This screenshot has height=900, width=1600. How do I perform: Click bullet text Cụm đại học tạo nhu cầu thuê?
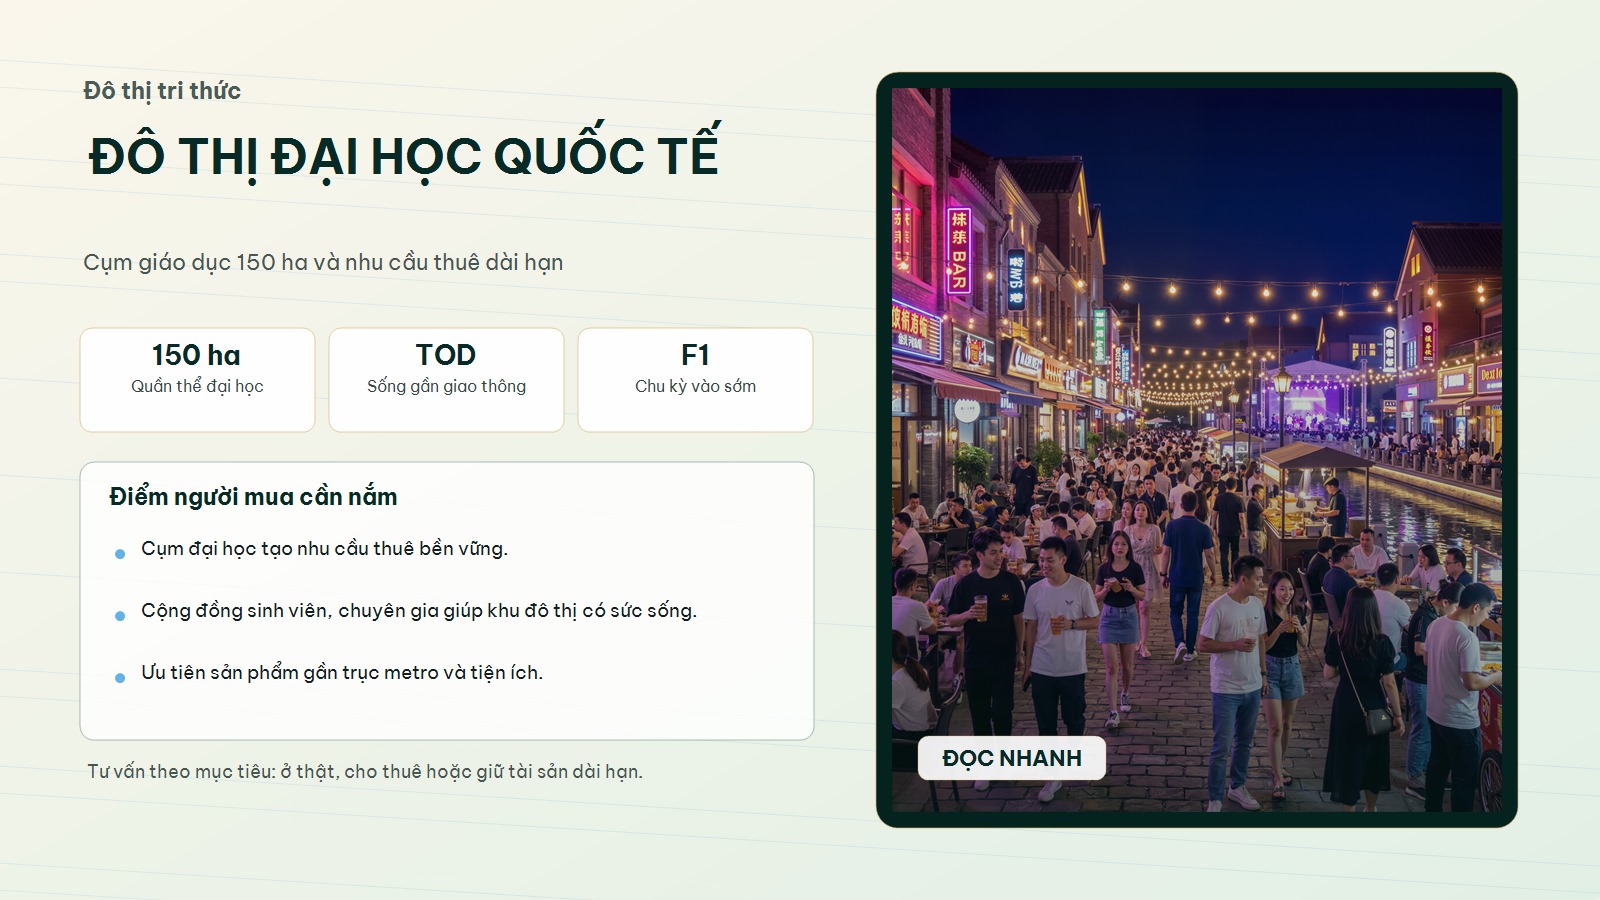pos(324,548)
